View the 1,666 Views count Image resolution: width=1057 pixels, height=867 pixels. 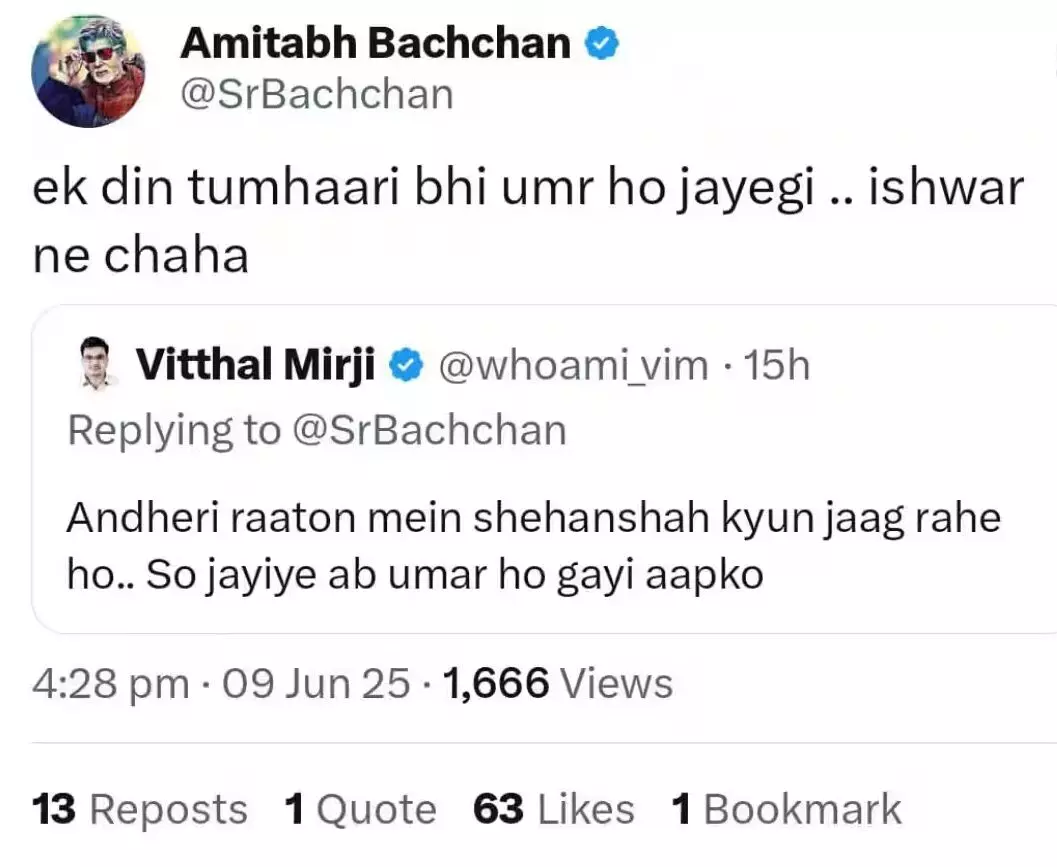558,684
